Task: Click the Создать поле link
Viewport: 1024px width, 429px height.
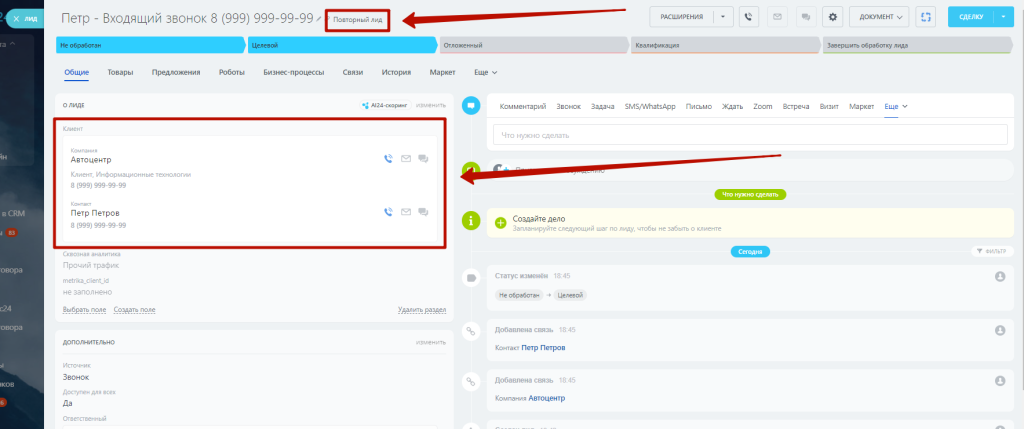Action: (135, 310)
